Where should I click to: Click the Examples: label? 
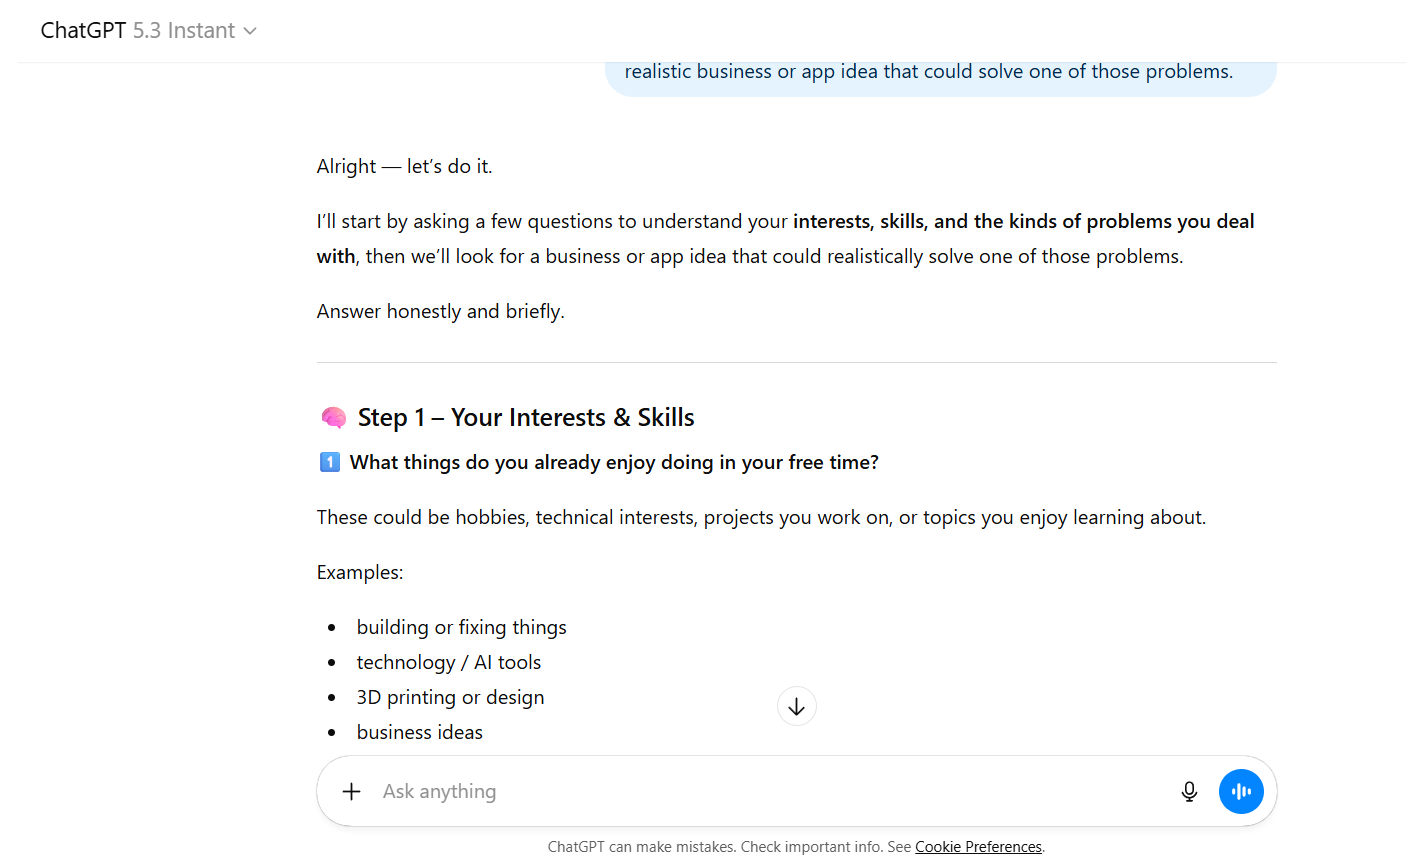click(x=360, y=573)
